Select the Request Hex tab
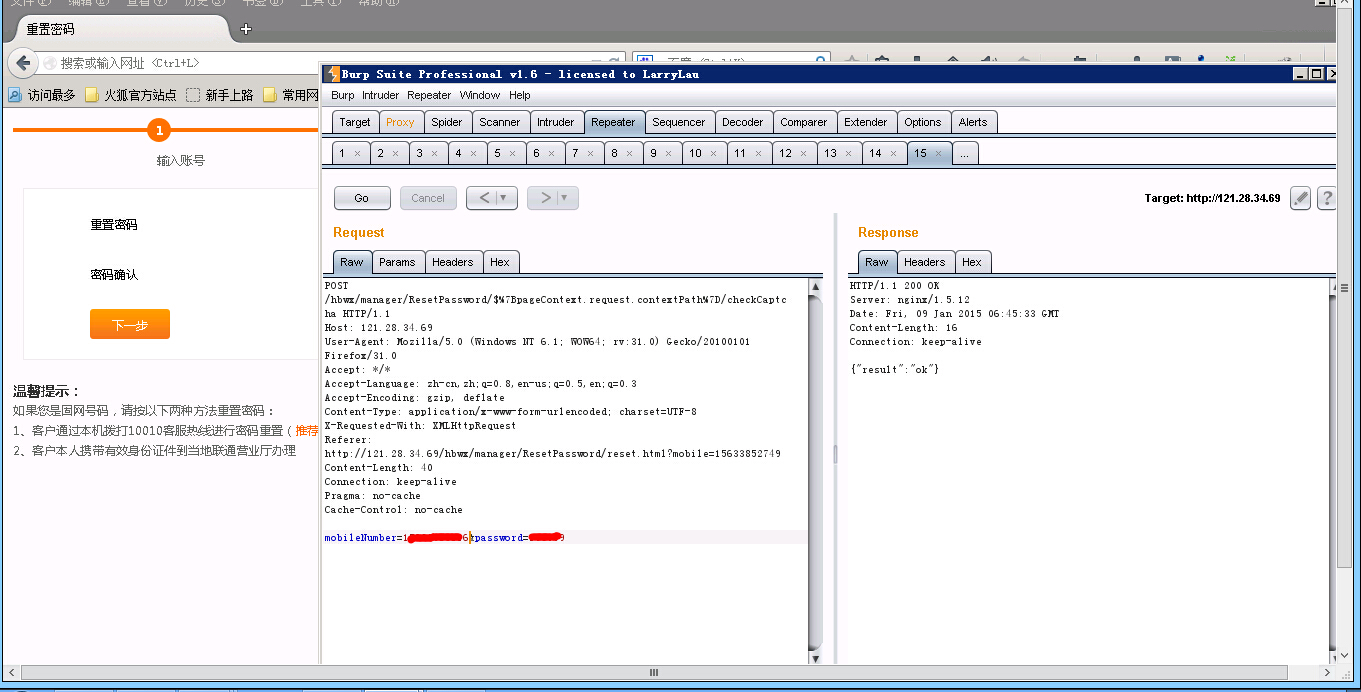This screenshot has width=1361, height=692. [x=500, y=262]
